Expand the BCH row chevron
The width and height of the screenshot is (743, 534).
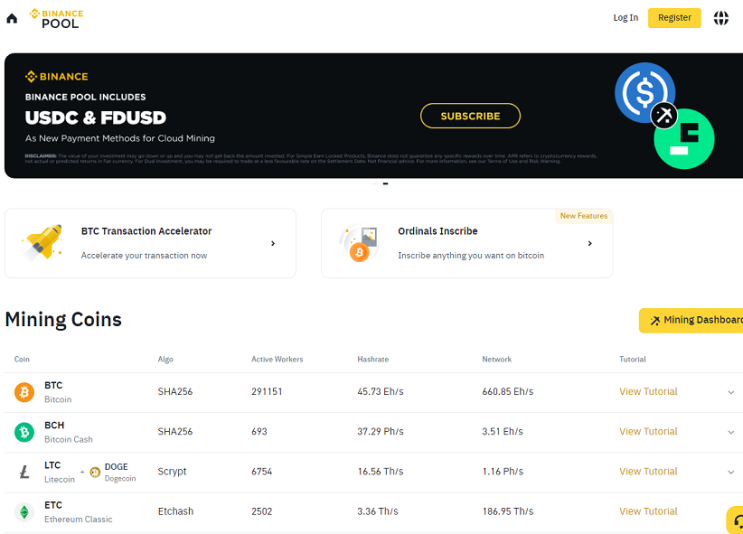(x=731, y=432)
